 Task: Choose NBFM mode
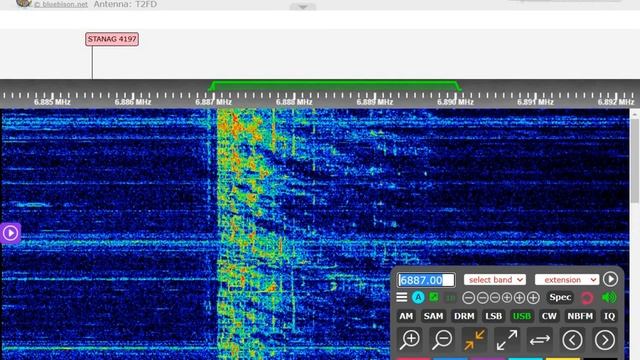click(580, 316)
